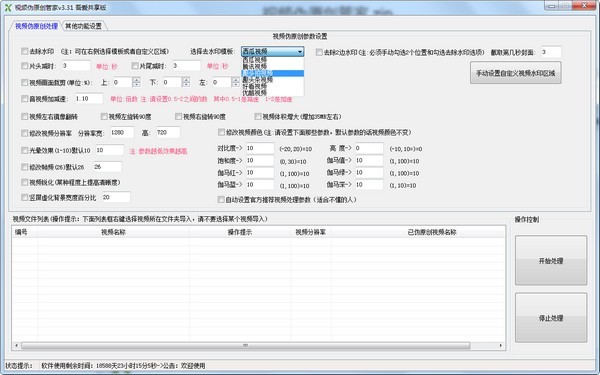Increase the 上 crop value spinner

point(136,80)
